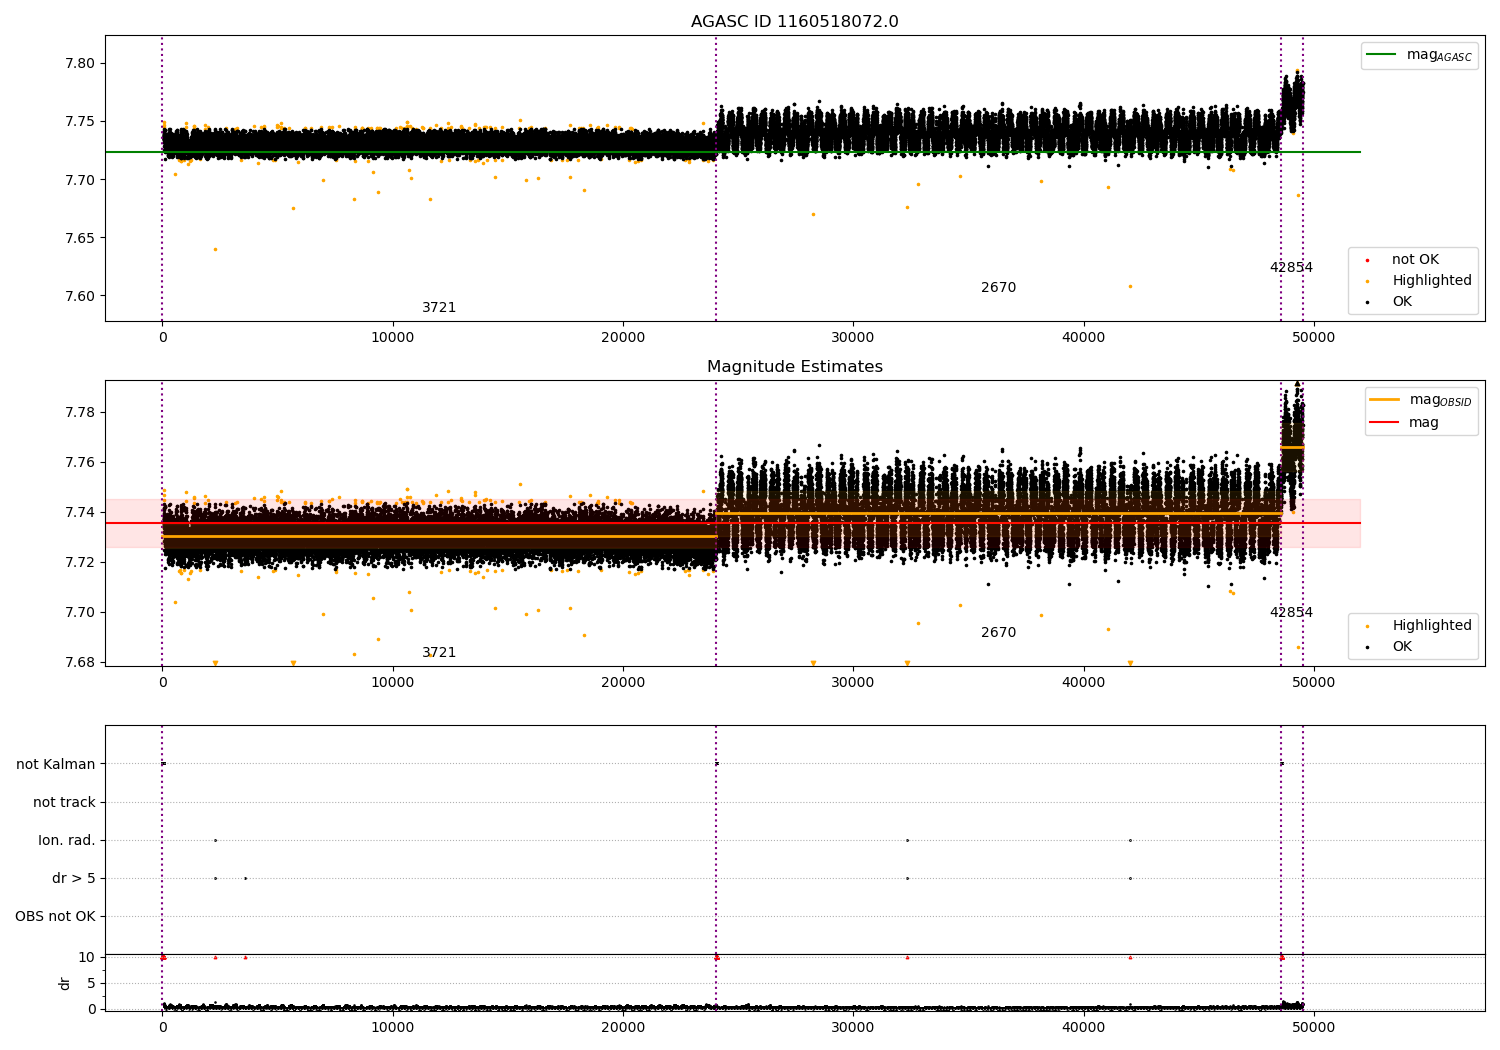Click the 20000 x-tick under the top plot

pos(623,338)
